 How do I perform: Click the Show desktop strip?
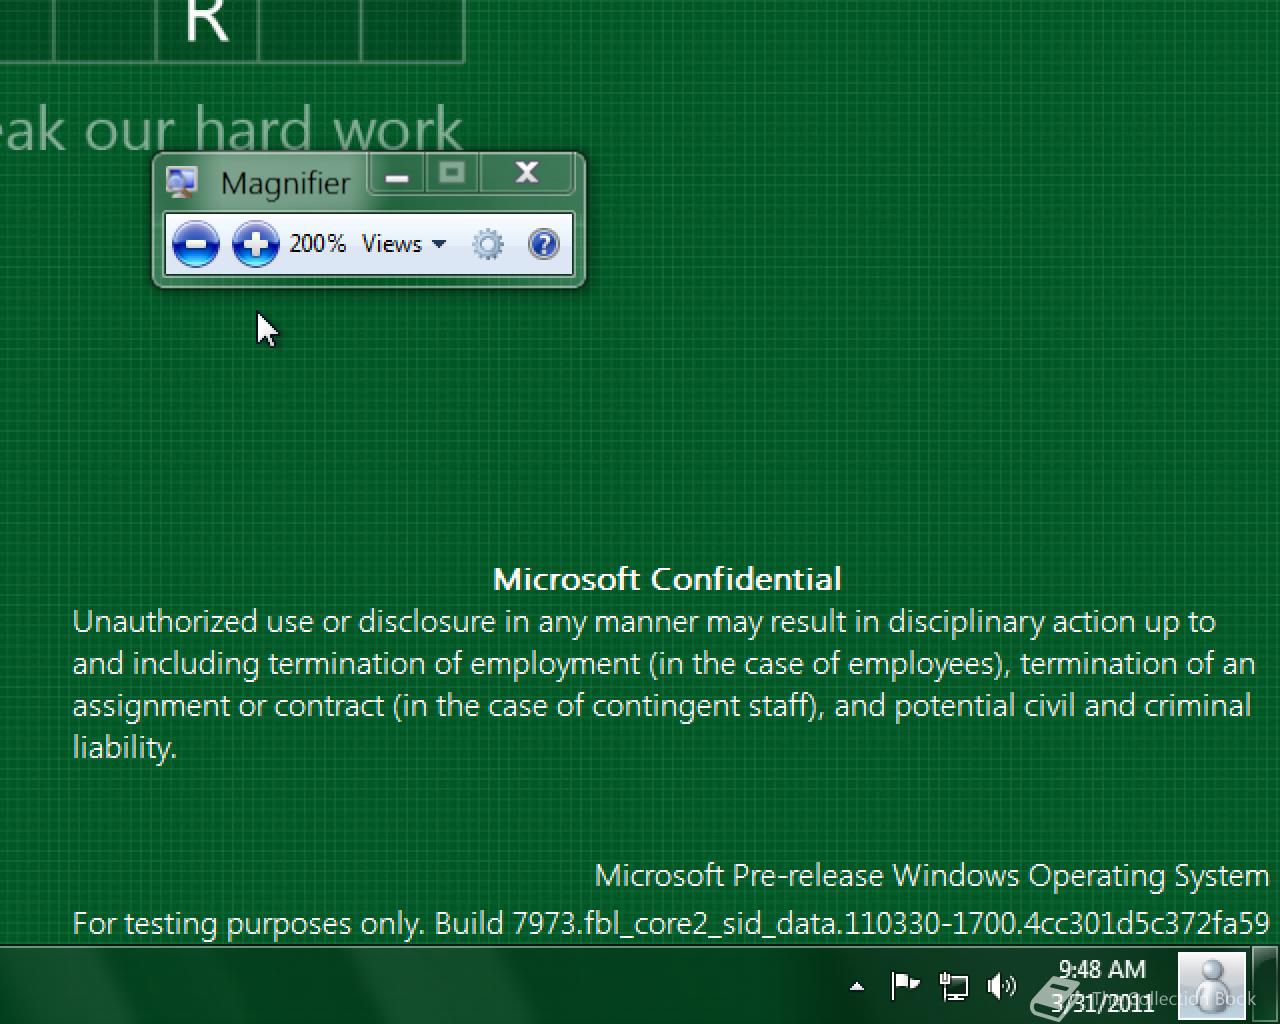coord(1266,985)
